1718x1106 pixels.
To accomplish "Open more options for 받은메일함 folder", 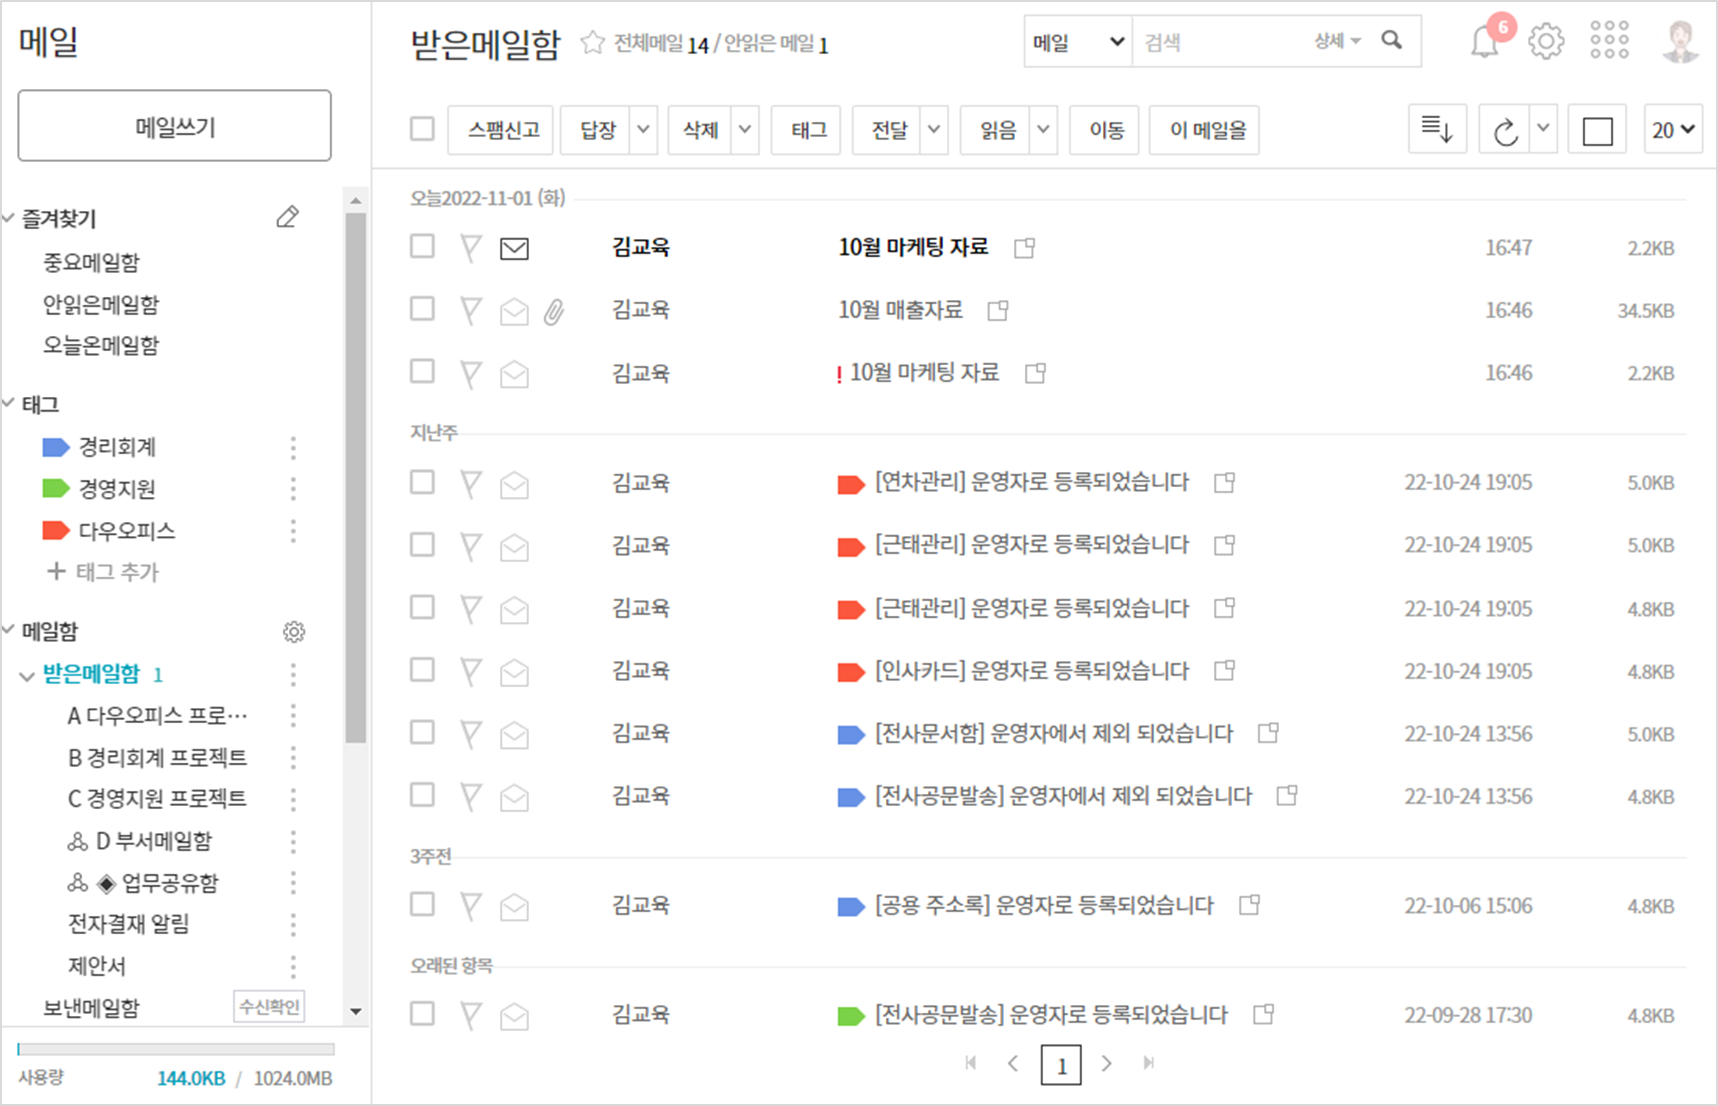I will tap(293, 674).
